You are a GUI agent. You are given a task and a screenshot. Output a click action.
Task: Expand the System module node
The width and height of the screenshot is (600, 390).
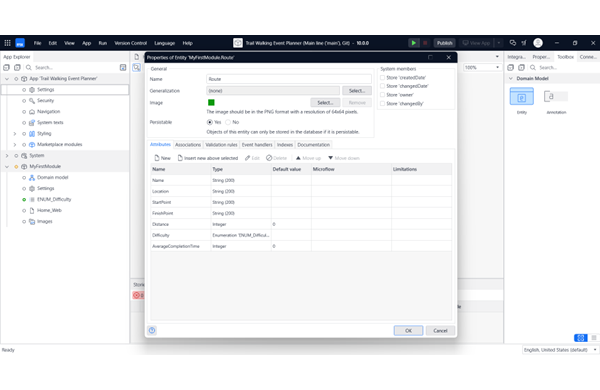point(7,155)
